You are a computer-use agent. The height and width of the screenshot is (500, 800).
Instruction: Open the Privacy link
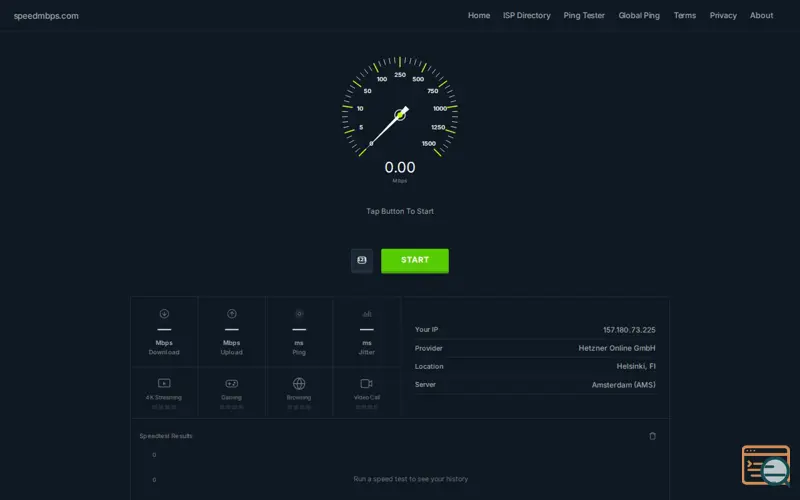point(723,15)
